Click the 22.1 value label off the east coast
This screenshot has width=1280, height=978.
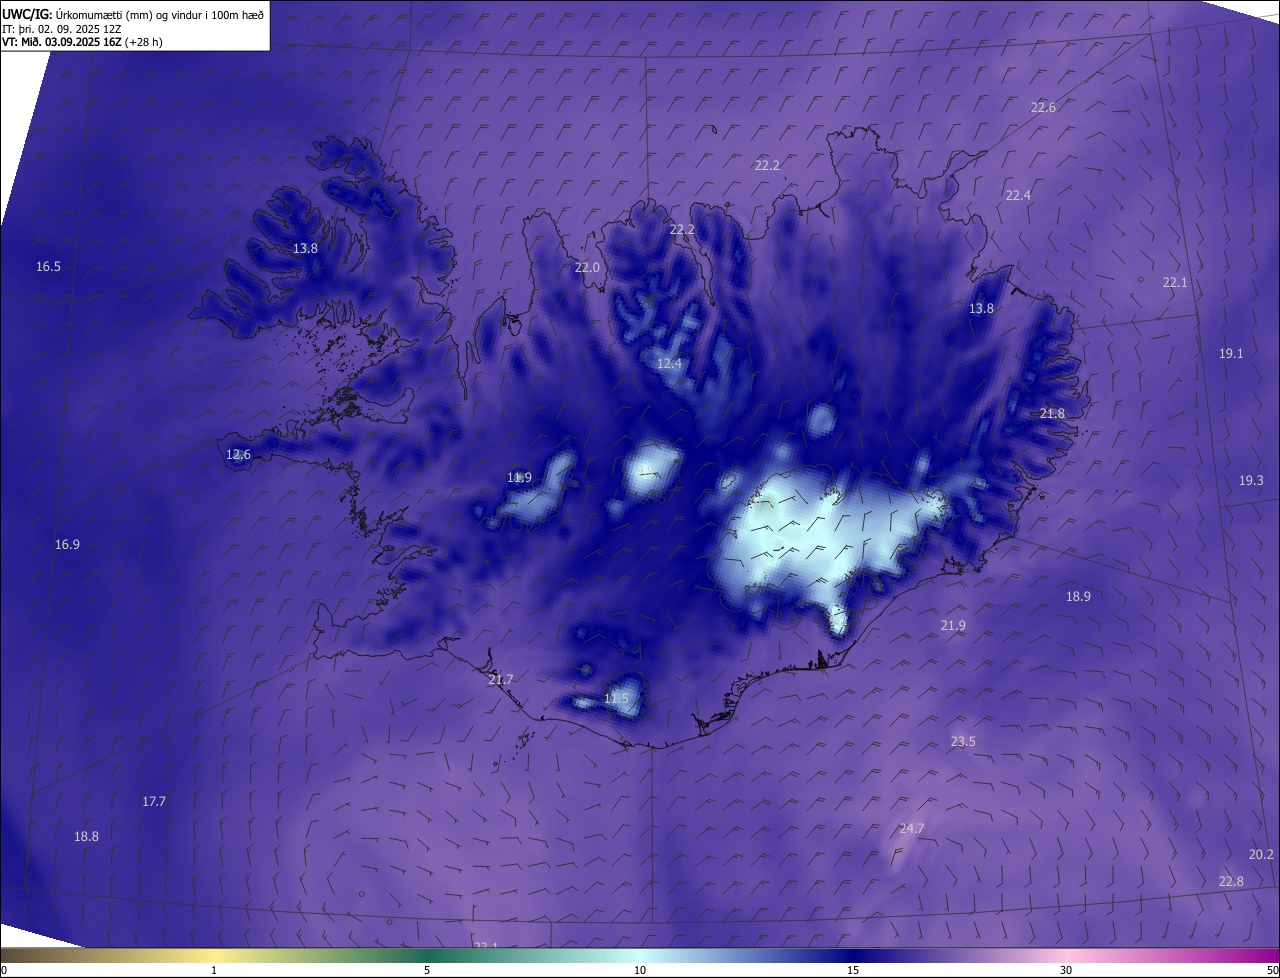pos(1175,283)
